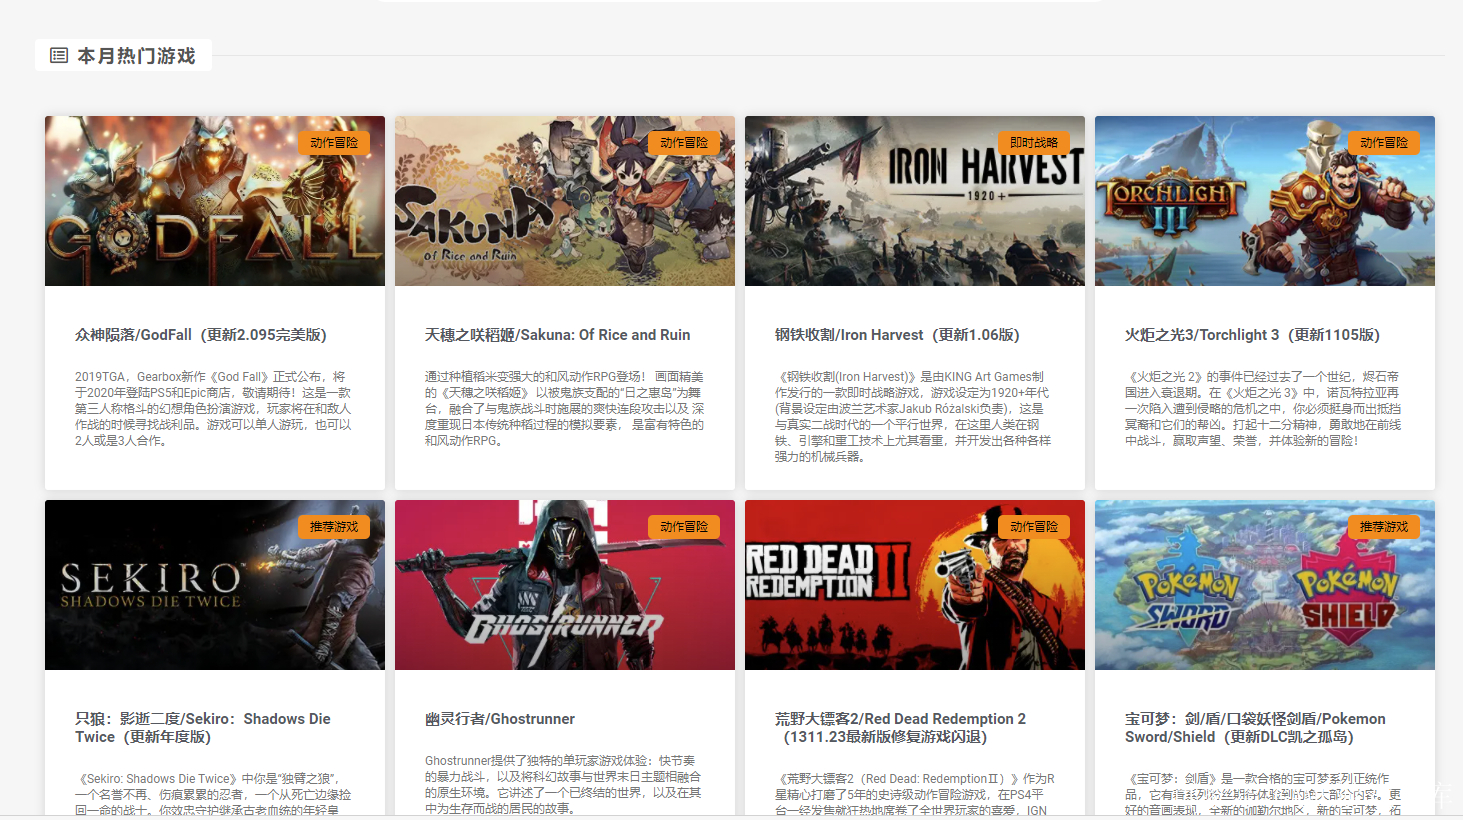
Task: Click the 动作冒险 tag on Red Dead Redemption card
Action: pyautogui.click(x=1034, y=527)
